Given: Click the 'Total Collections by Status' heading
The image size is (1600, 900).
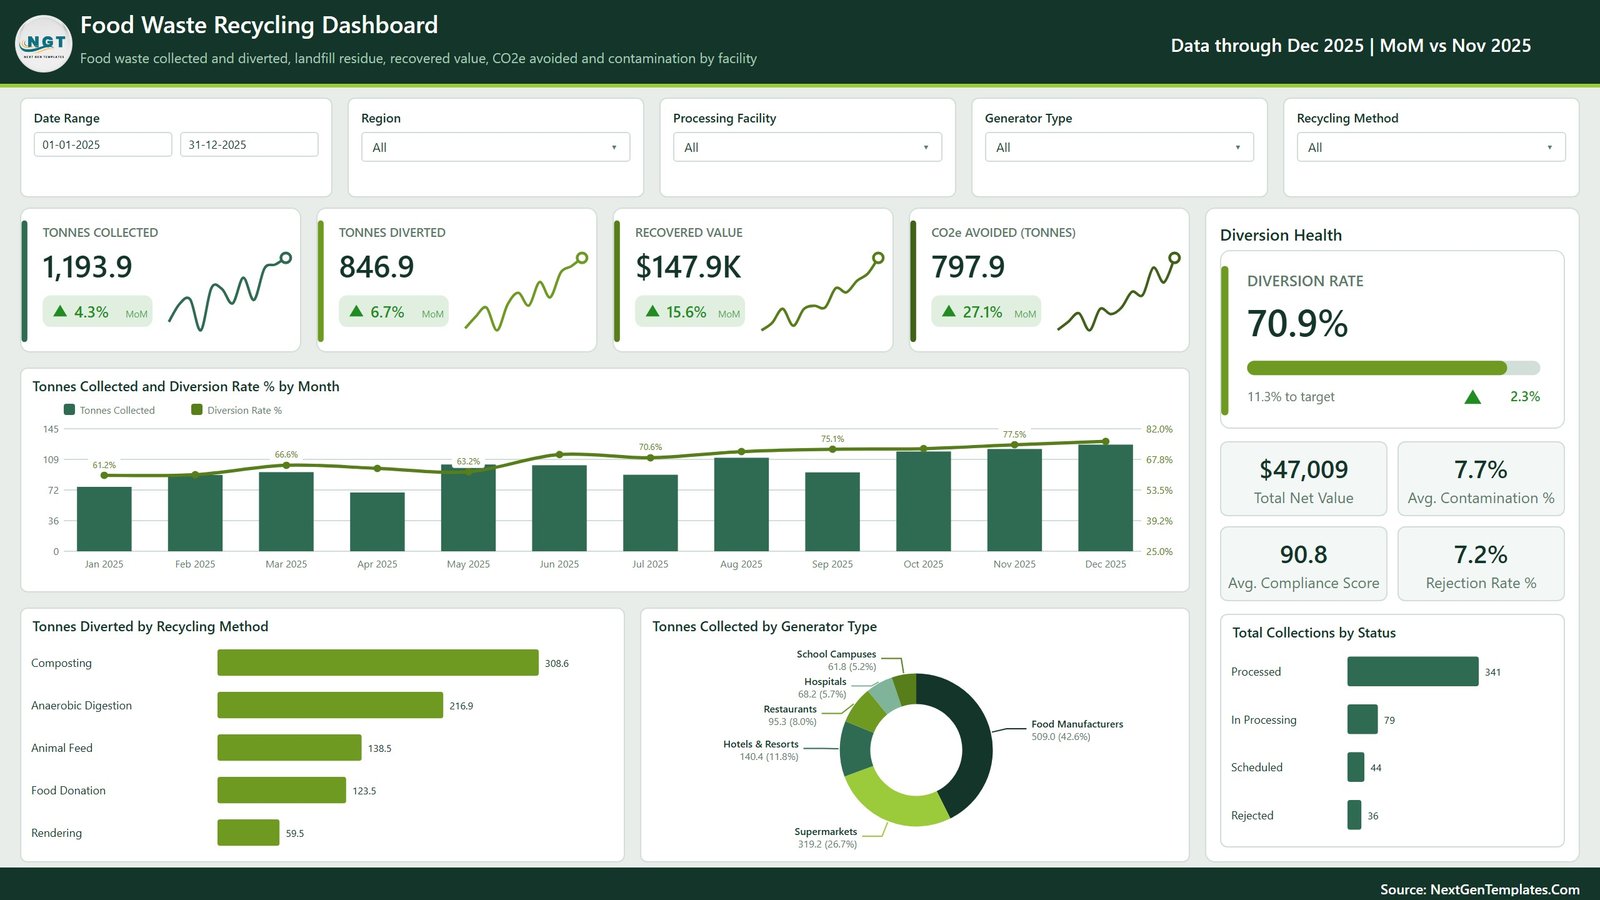Looking at the screenshot, I should pos(1314,633).
